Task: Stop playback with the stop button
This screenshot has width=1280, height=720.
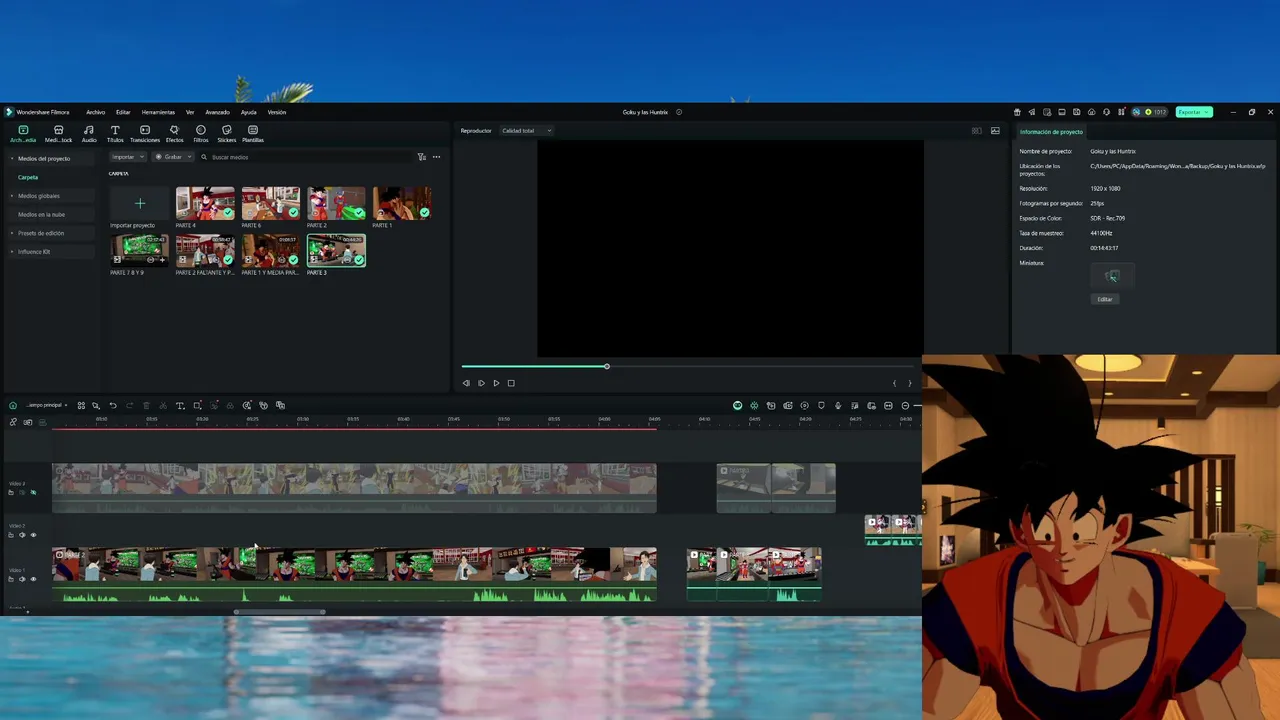Action: coord(511,383)
